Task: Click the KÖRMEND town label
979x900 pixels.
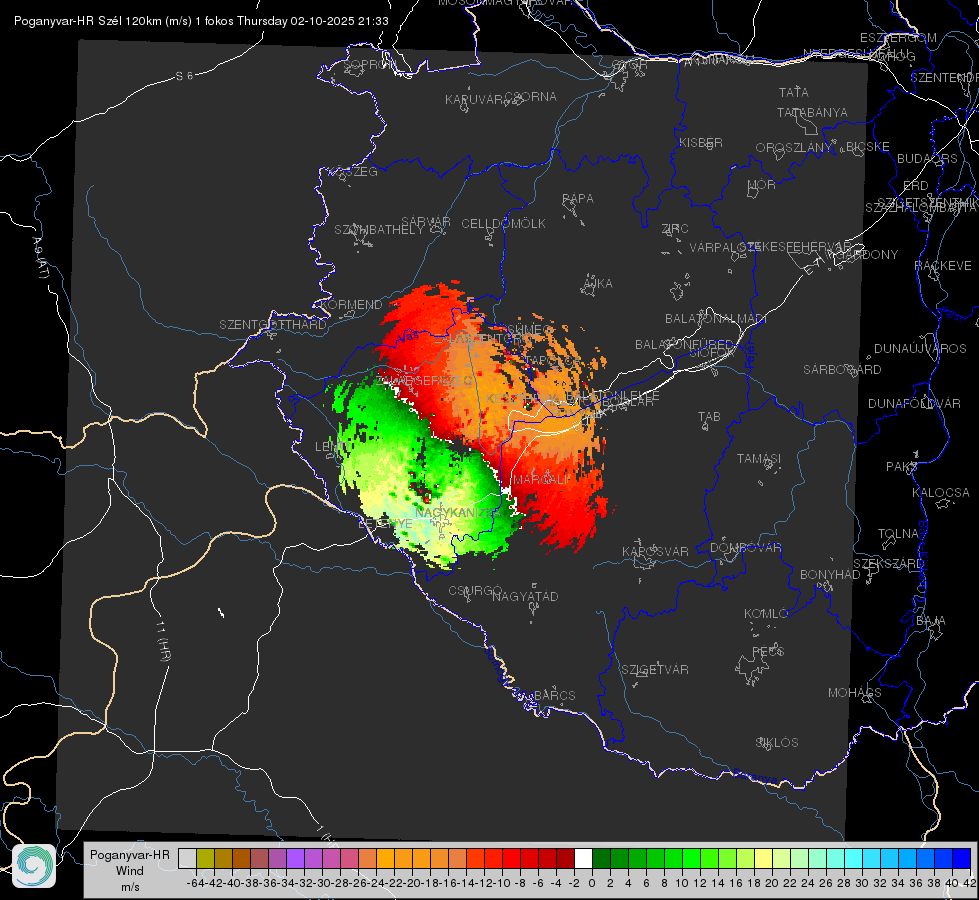Action: pyautogui.click(x=350, y=305)
